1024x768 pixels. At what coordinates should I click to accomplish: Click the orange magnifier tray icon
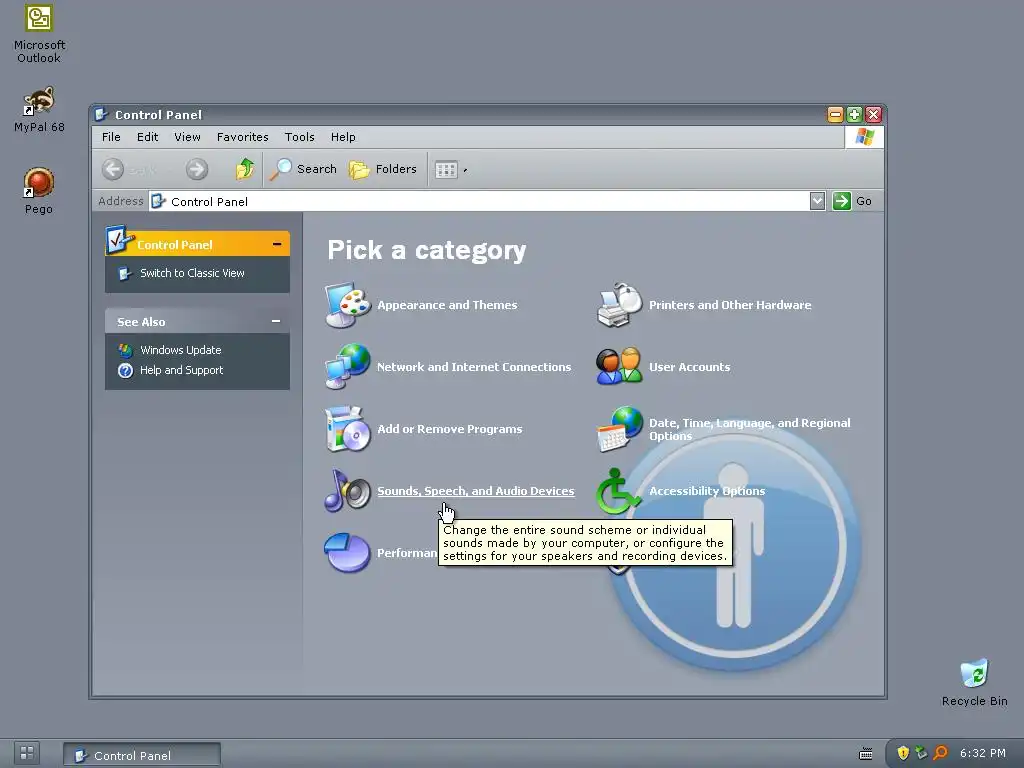[940, 753]
